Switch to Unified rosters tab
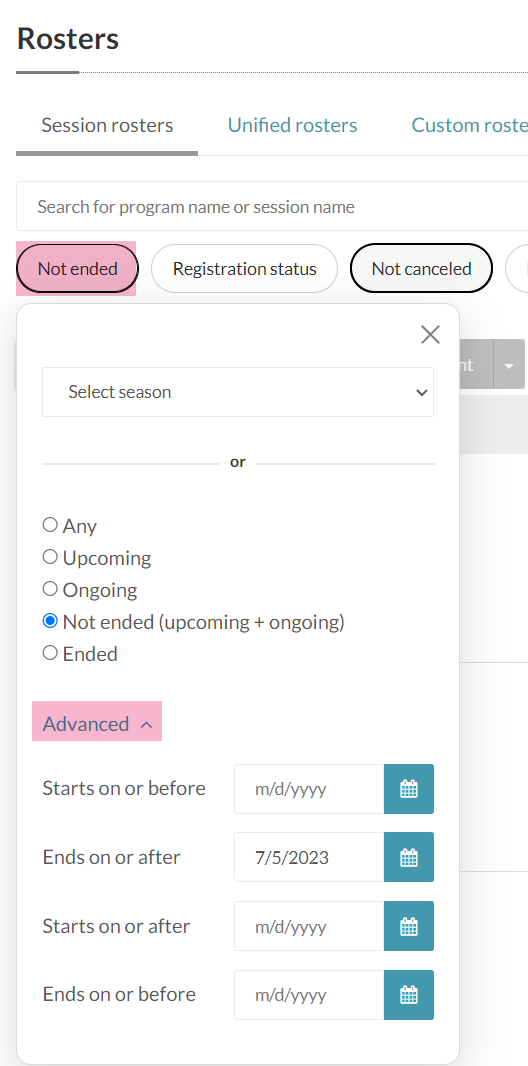 click(x=292, y=125)
